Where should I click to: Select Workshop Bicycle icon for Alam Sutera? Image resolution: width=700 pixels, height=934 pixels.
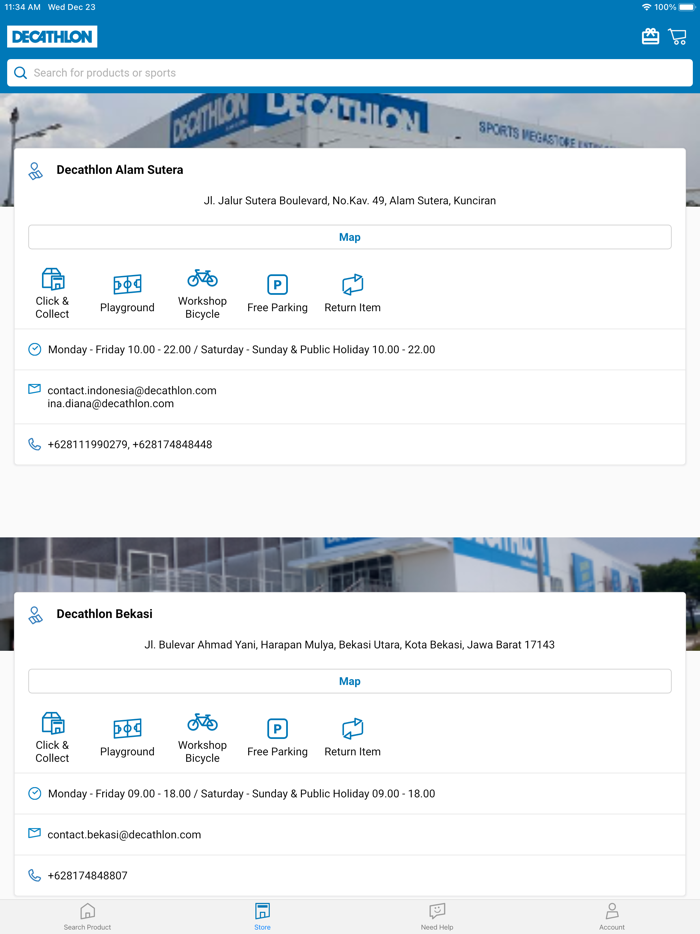[x=203, y=278]
